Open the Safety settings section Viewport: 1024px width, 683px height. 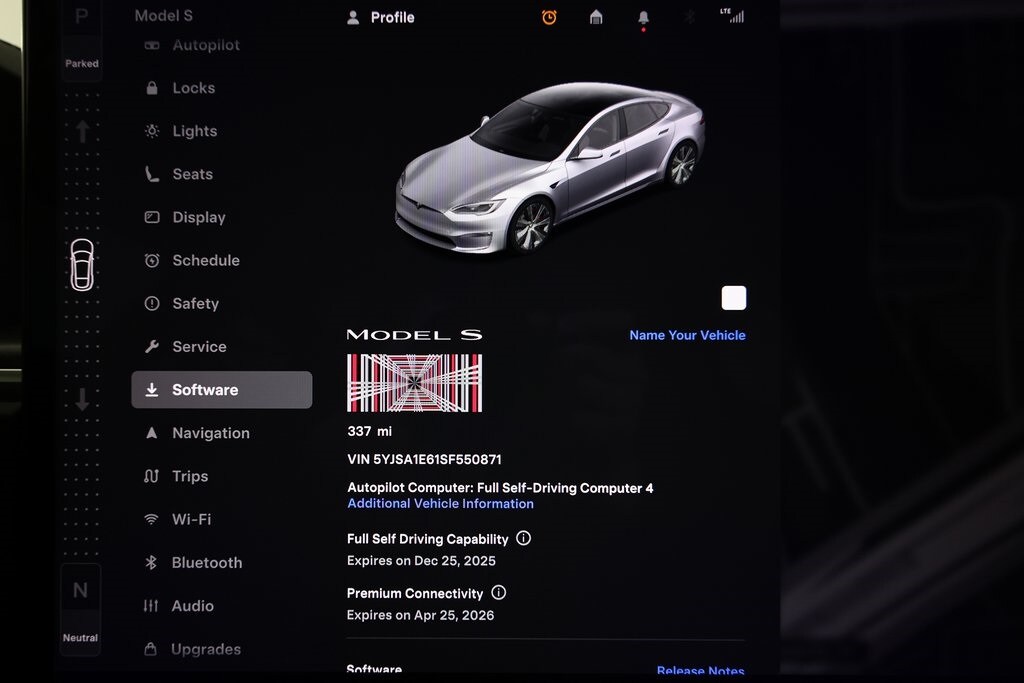point(195,303)
